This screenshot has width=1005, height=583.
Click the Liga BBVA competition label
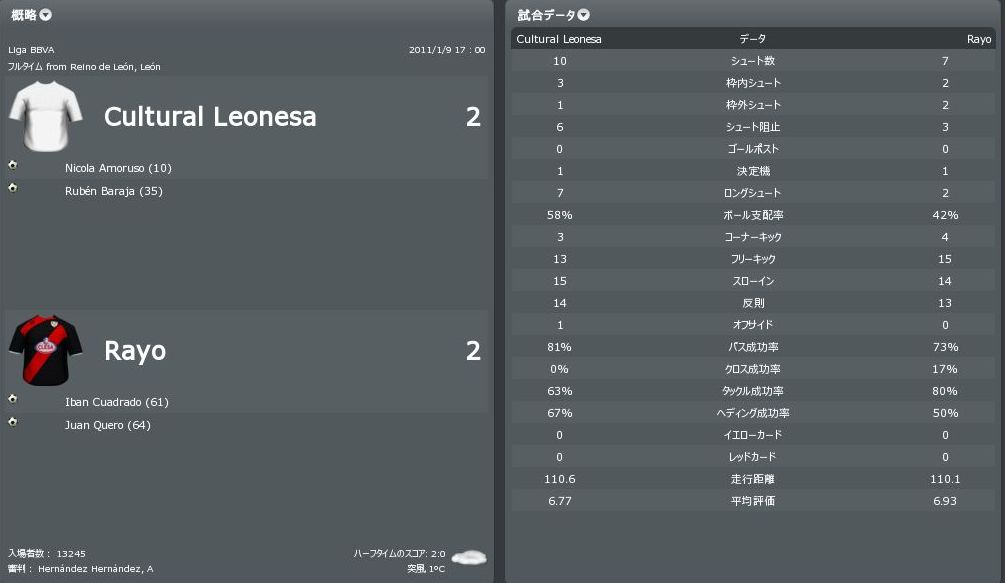(31, 50)
